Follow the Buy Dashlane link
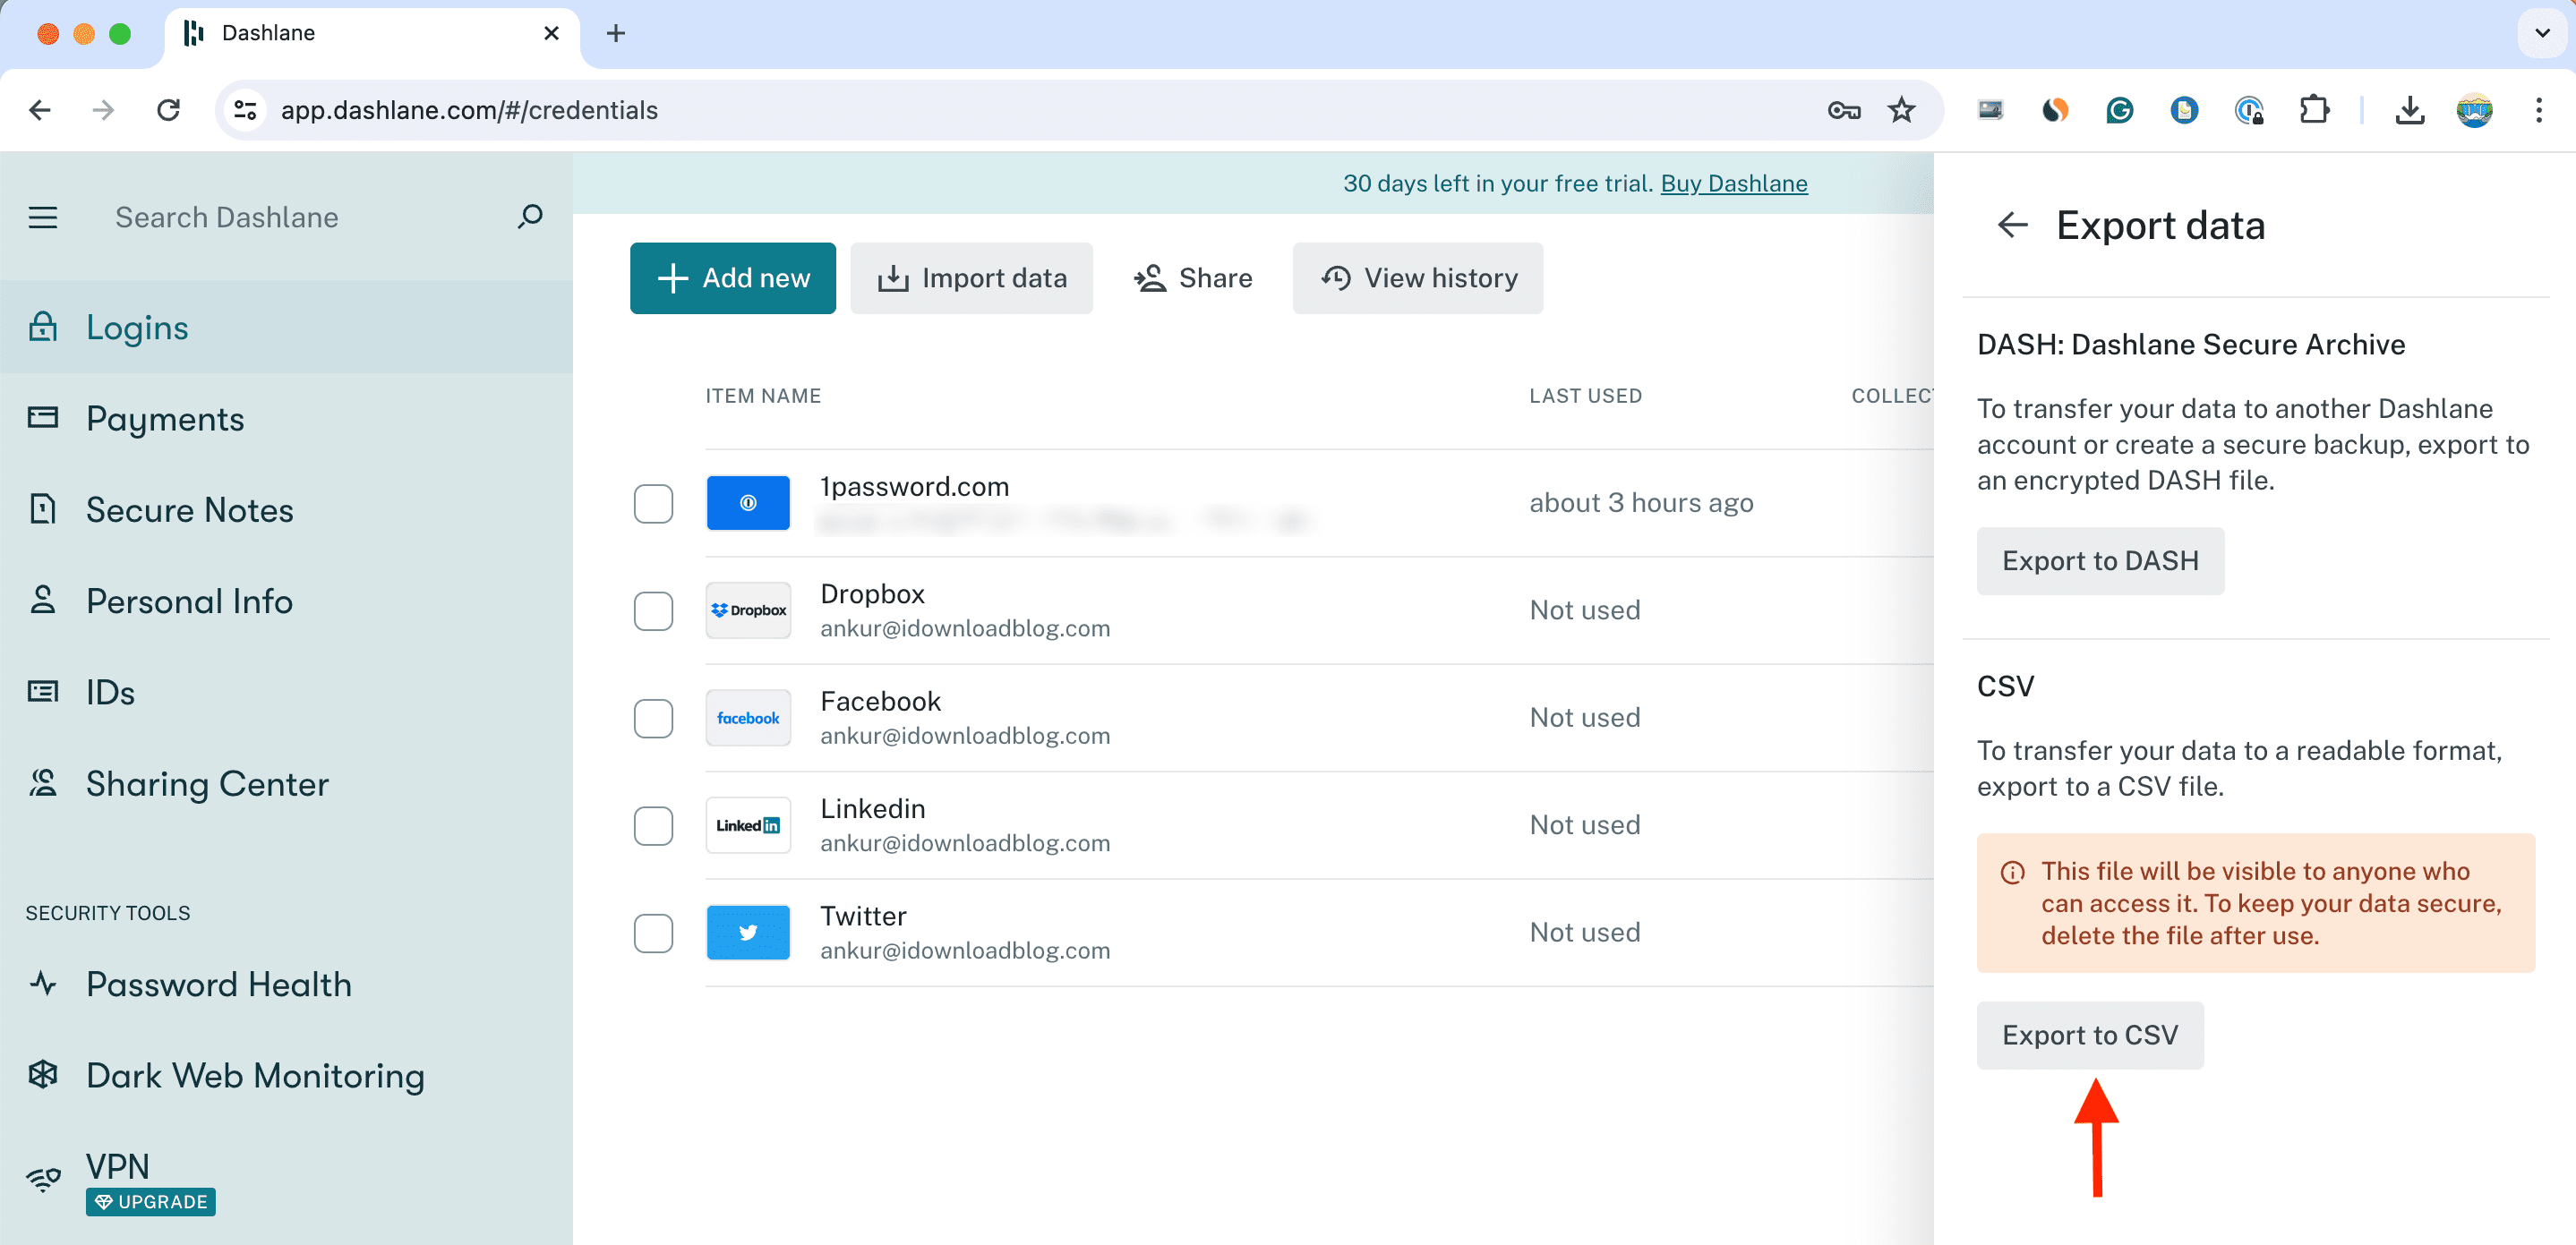2576x1245 pixels. (x=1733, y=184)
